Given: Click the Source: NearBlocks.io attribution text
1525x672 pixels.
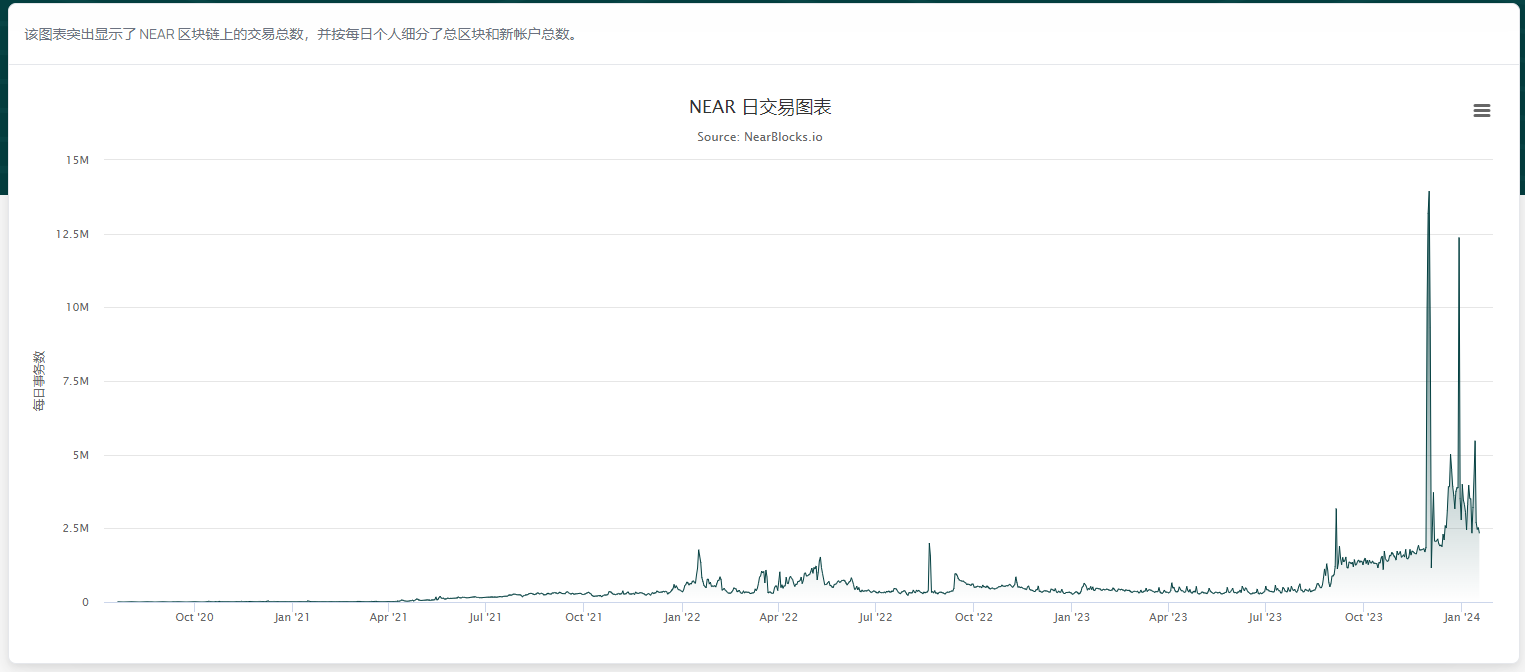Looking at the screenshot, I should pyautogui.click(x=761, y=136).
